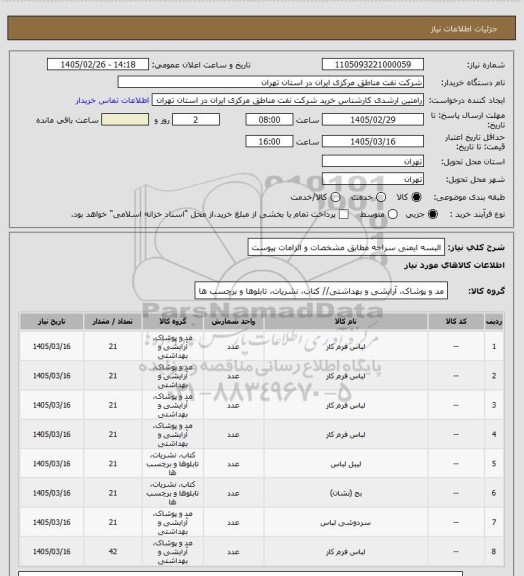The image size is (524, 576).
Task: Click the goods group cell in row 6
Action: (x=173, y=493)
